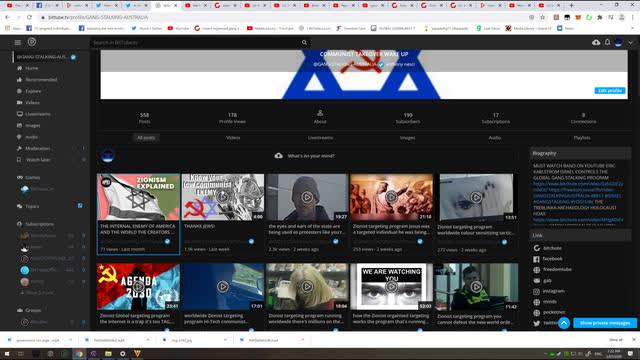Open the Subscriptions count in profile stats
This screenshot has height=360, width=640.
[496, 118]
